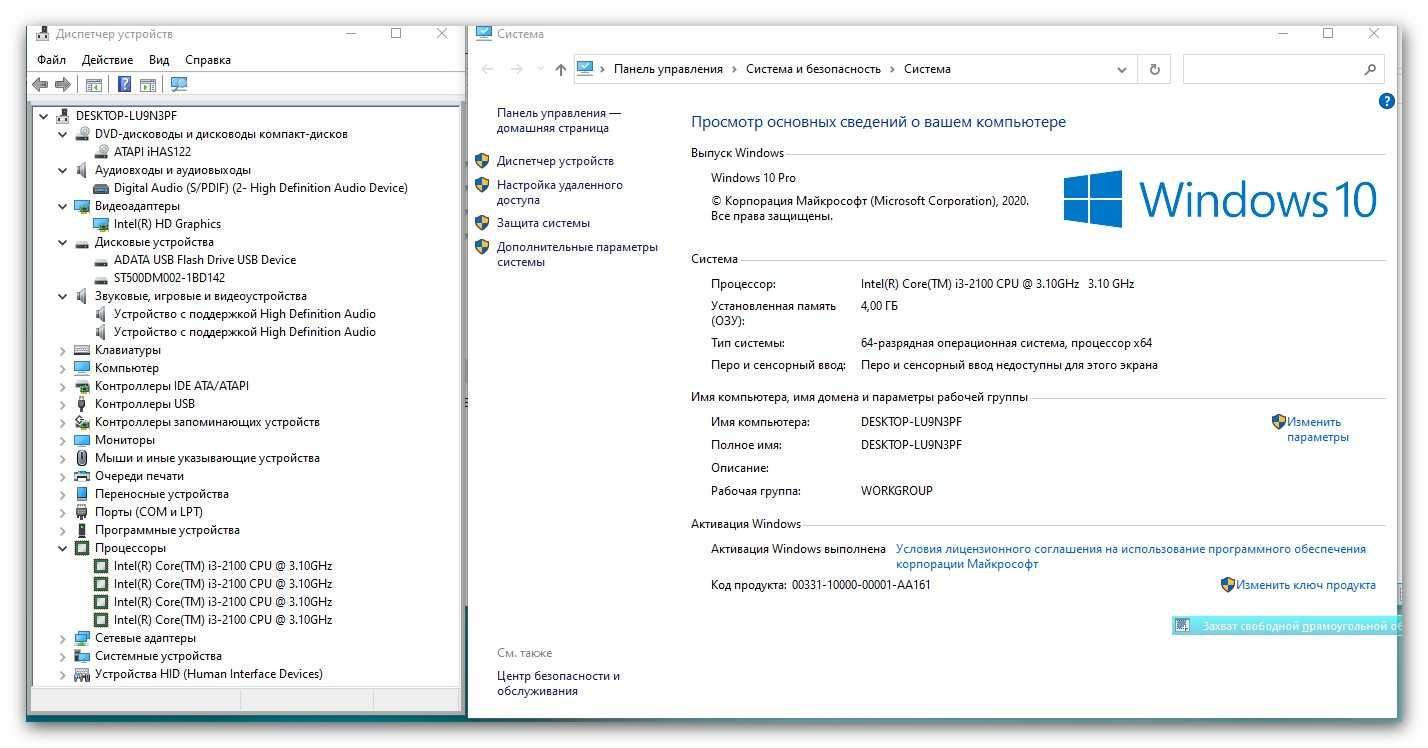Click the Refresh button beside the address bar
1428x748 pixels.
[x=1154, y=69]
